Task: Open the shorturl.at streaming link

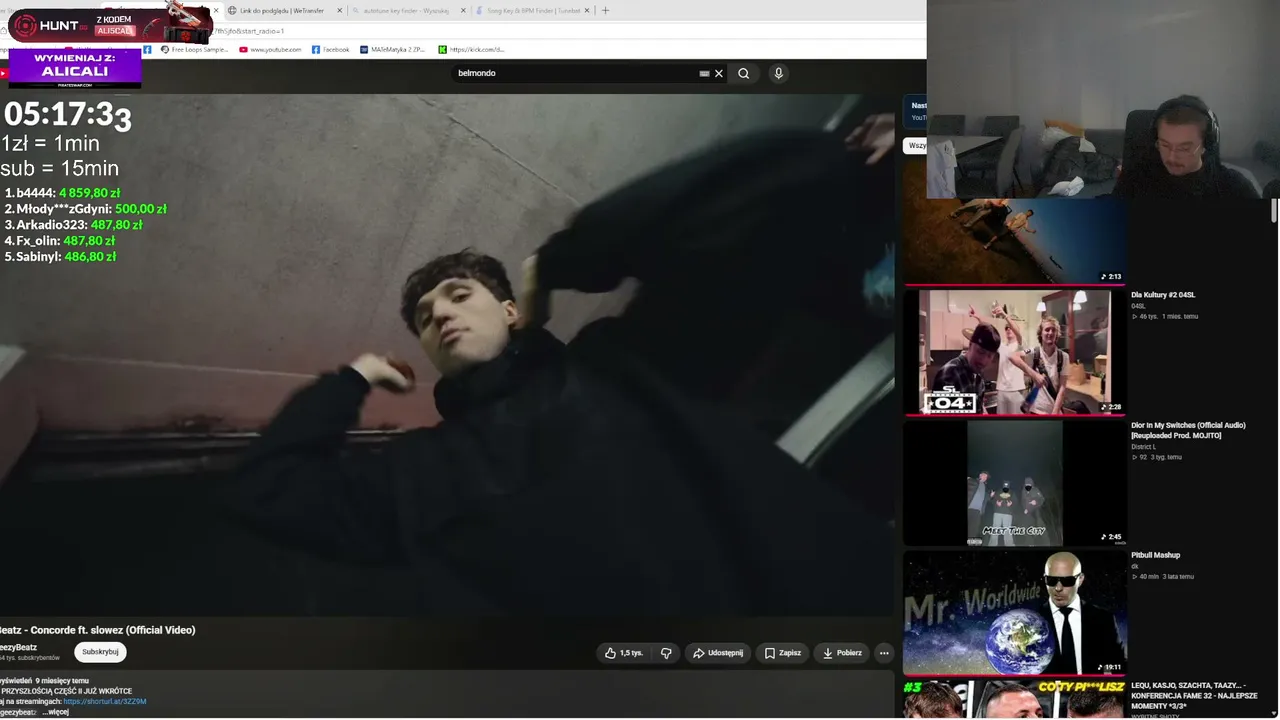Action: (x=105, y=701)
